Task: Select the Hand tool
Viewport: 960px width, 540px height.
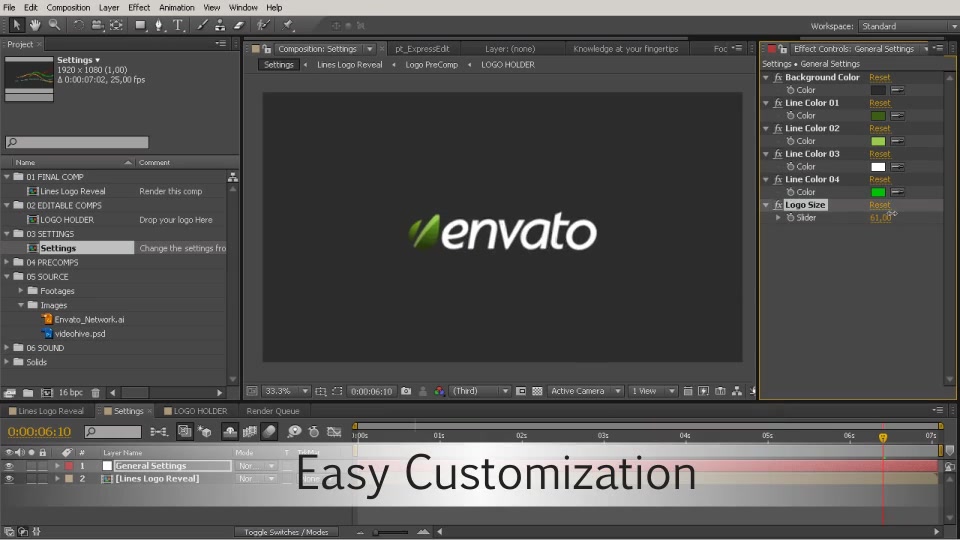Action: click(35, 25)
